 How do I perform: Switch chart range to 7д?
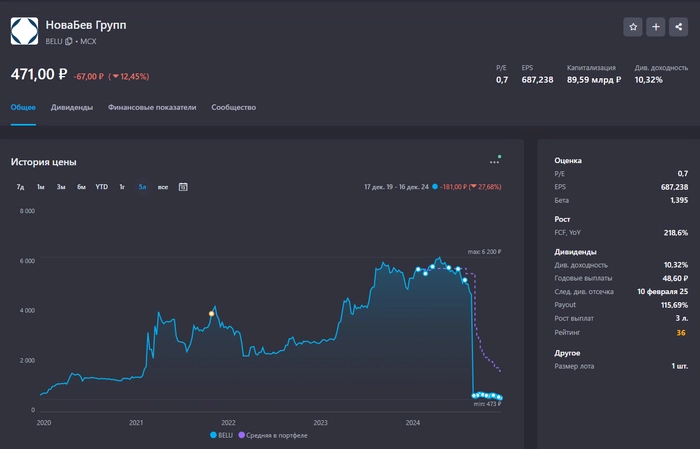pos(20,187)
